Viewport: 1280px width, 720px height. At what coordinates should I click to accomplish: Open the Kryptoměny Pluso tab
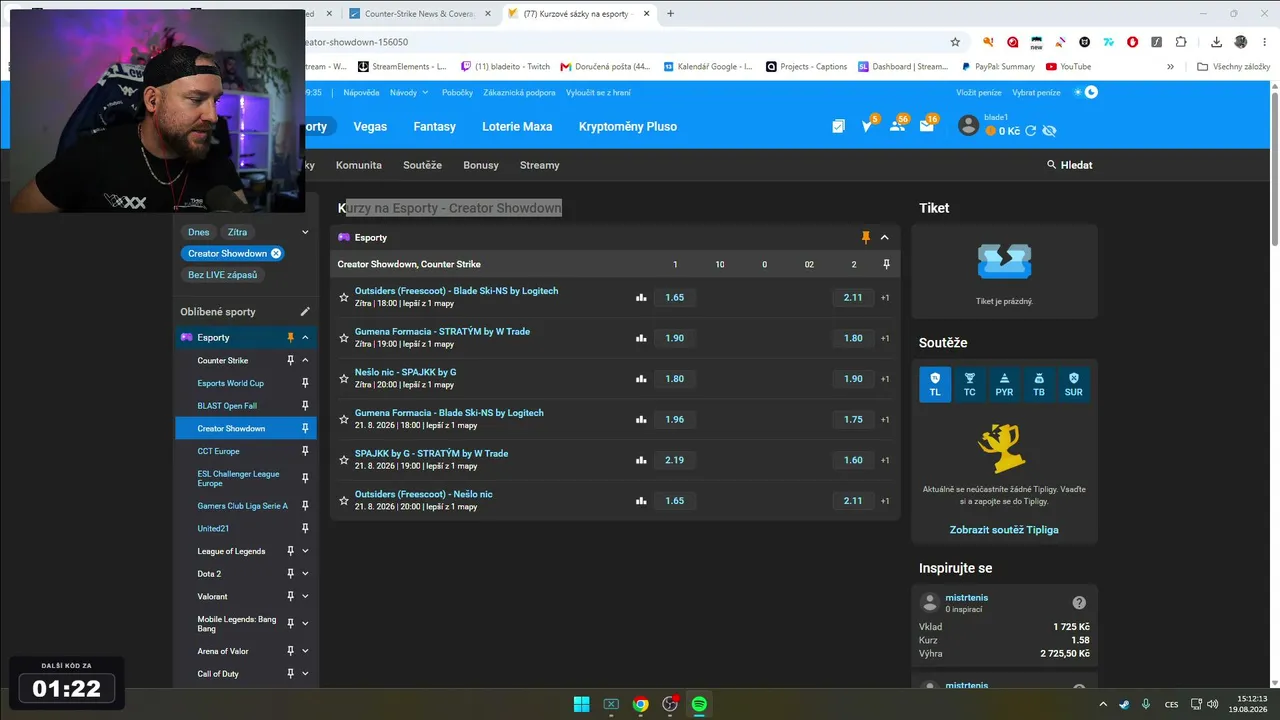(628, 127)
